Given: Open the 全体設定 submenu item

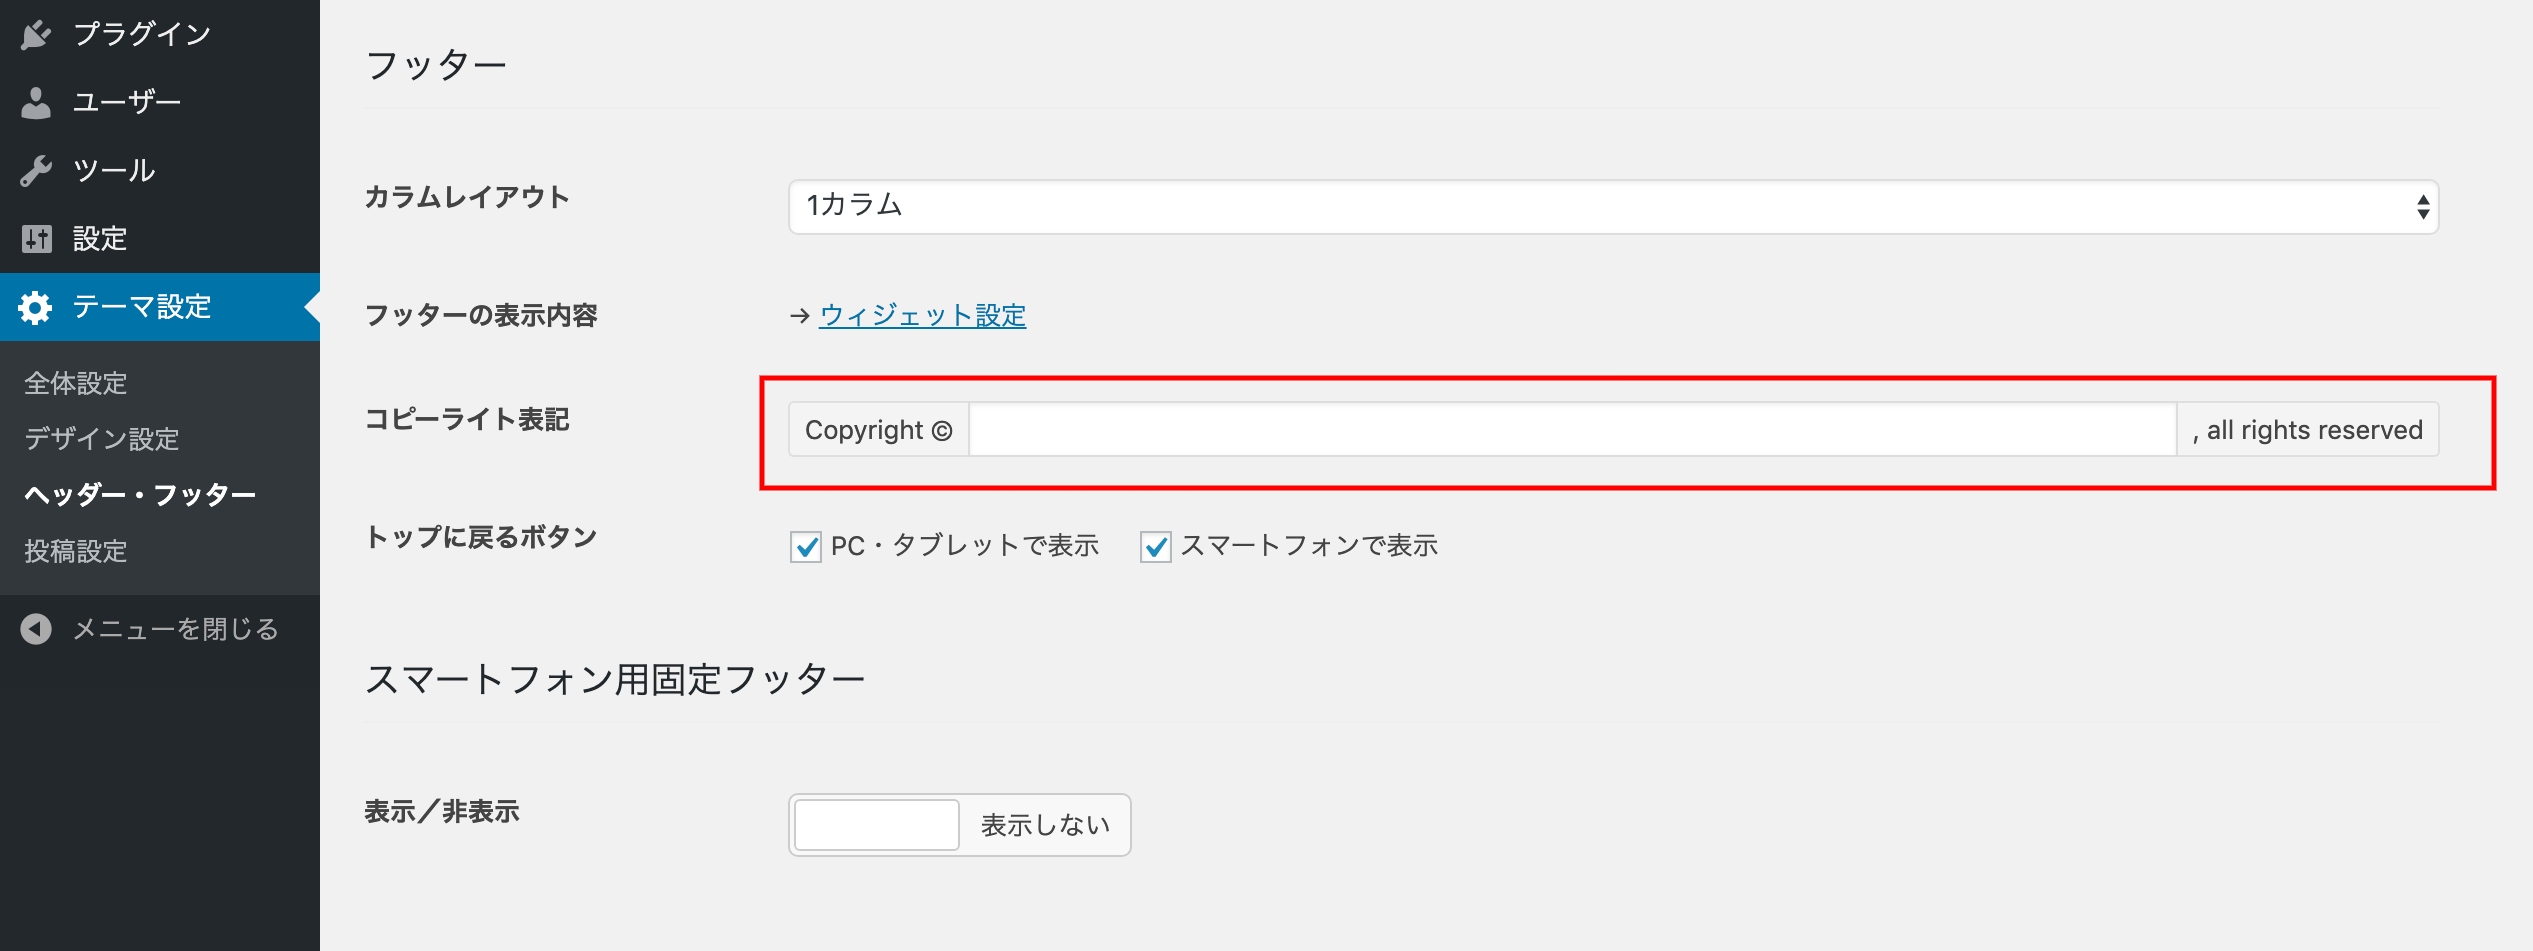Looking at the screenshot, I should click(76, 383).
